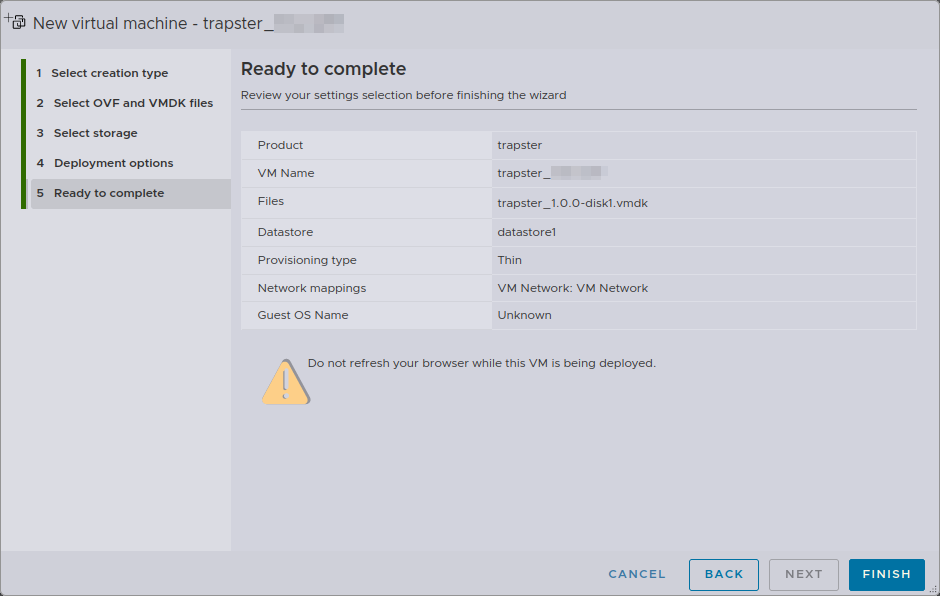Click the greyed-out Next button
The width and height of the screenshot is (940, 596).
[803, 574]
